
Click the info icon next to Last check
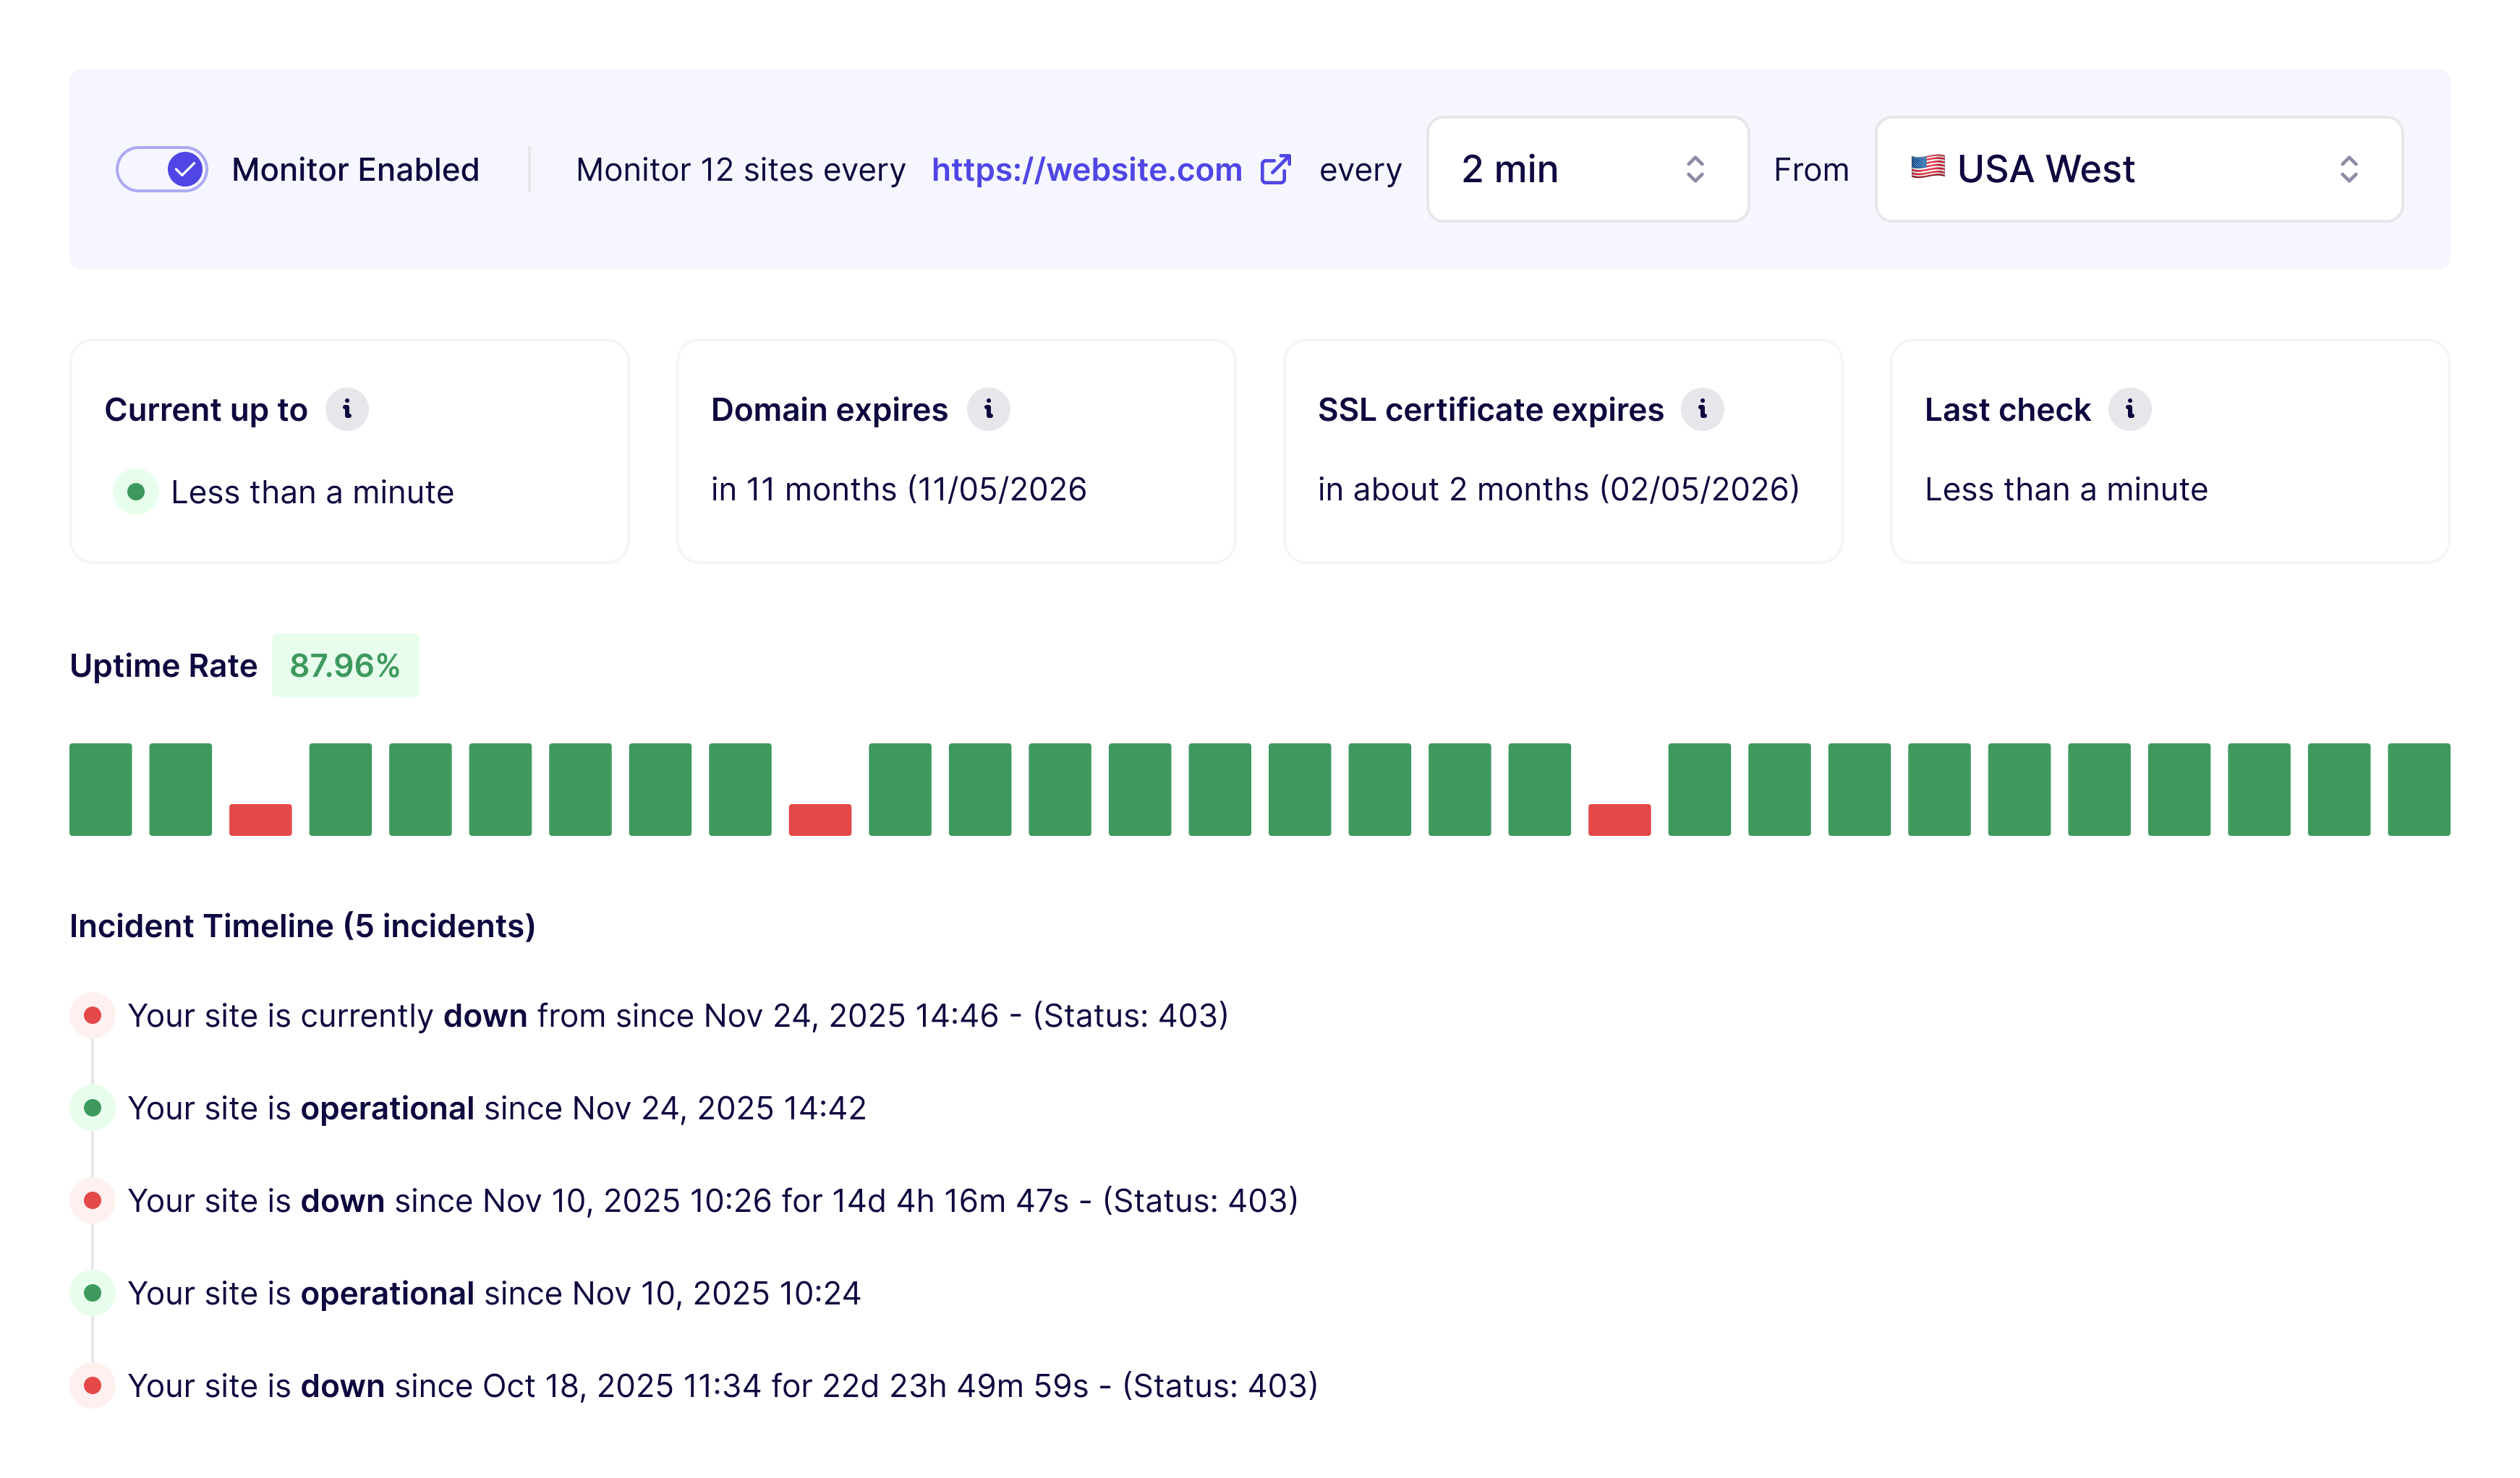coord(2130,409)
